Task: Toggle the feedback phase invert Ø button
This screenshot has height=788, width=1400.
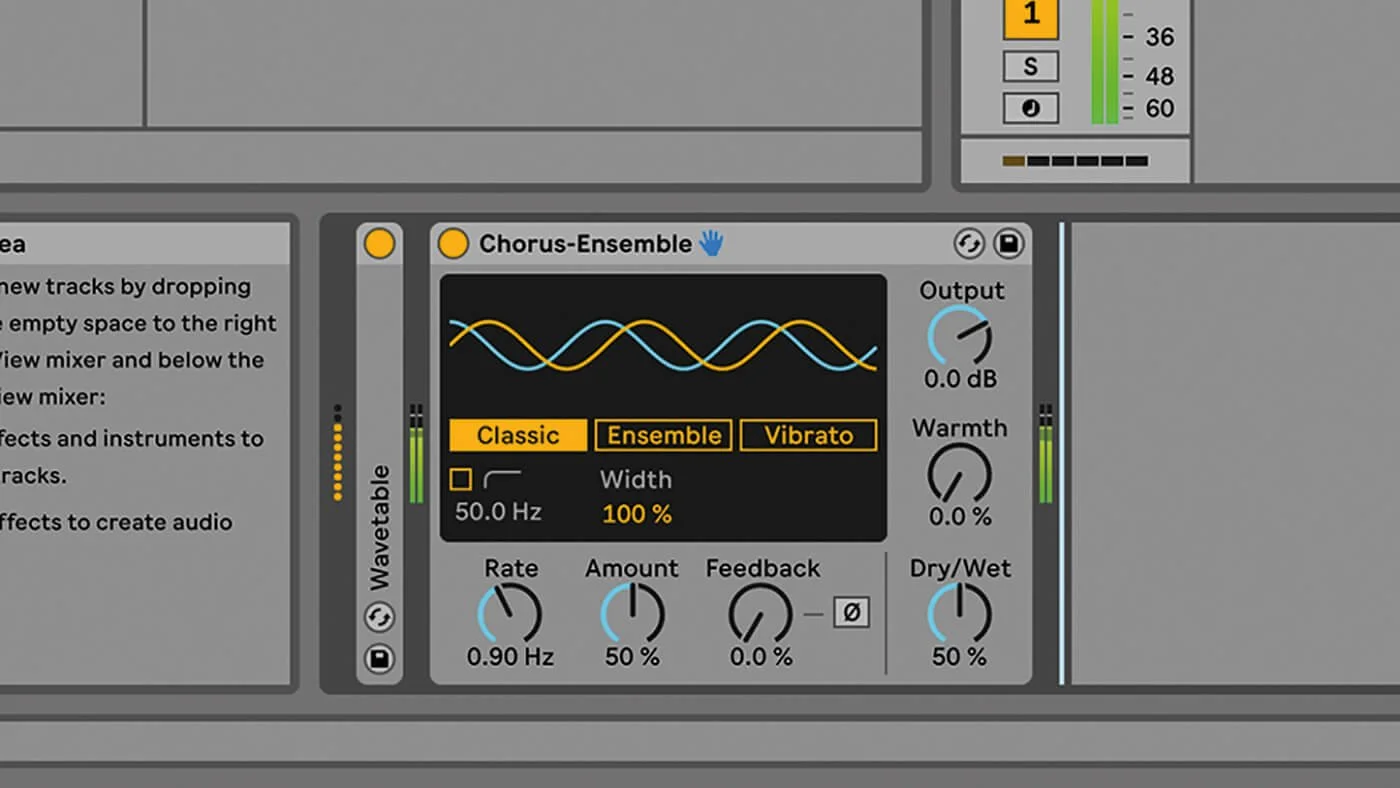Action: point(851,612)
